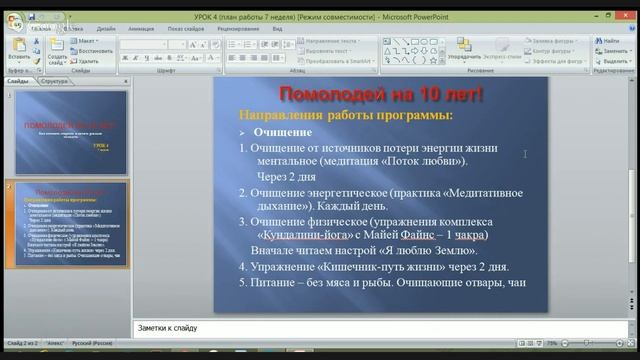
Task: Click Replace (Заменить) button
Action: [x=613, y=51]
